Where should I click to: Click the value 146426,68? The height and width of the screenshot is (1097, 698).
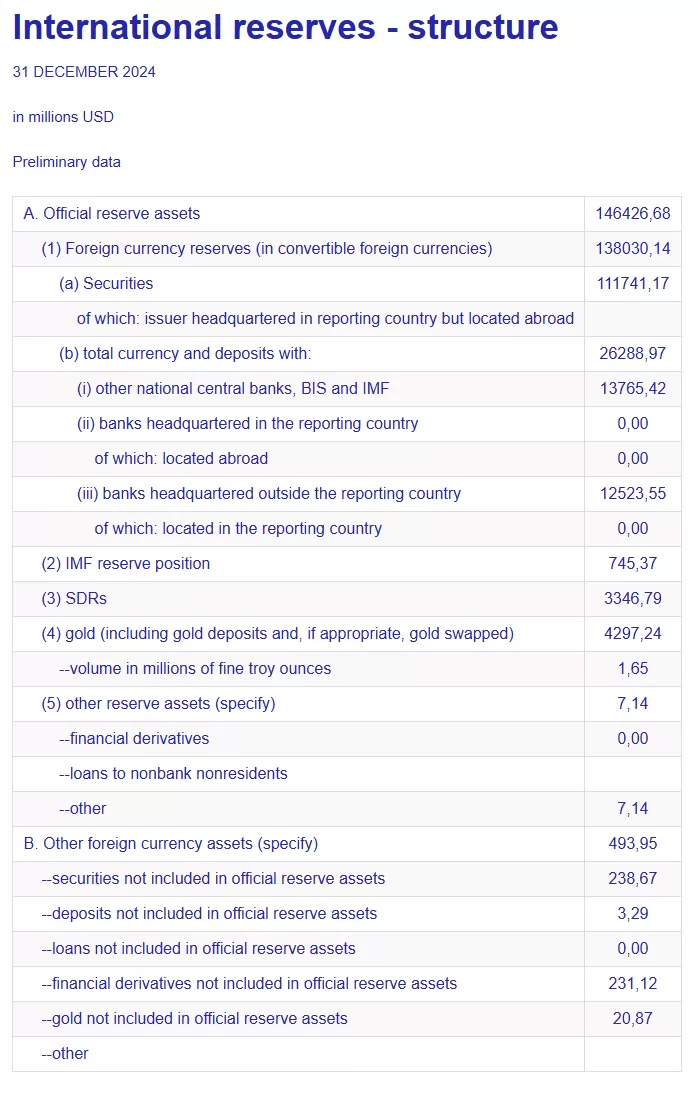tap(632, 214)
